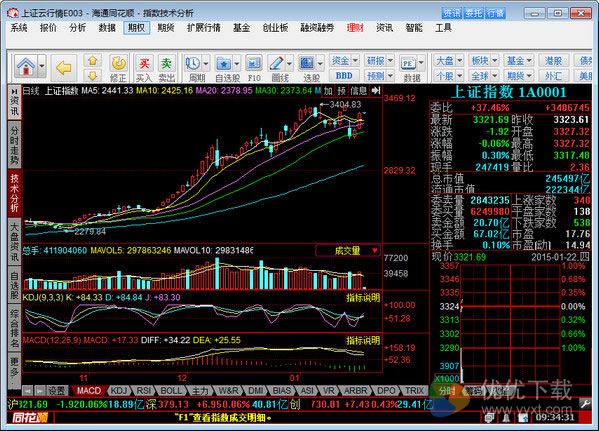Viewport: 599px width, 431px height.
Task: Select the TRIX indicator tab
Action: coord(414,391)
